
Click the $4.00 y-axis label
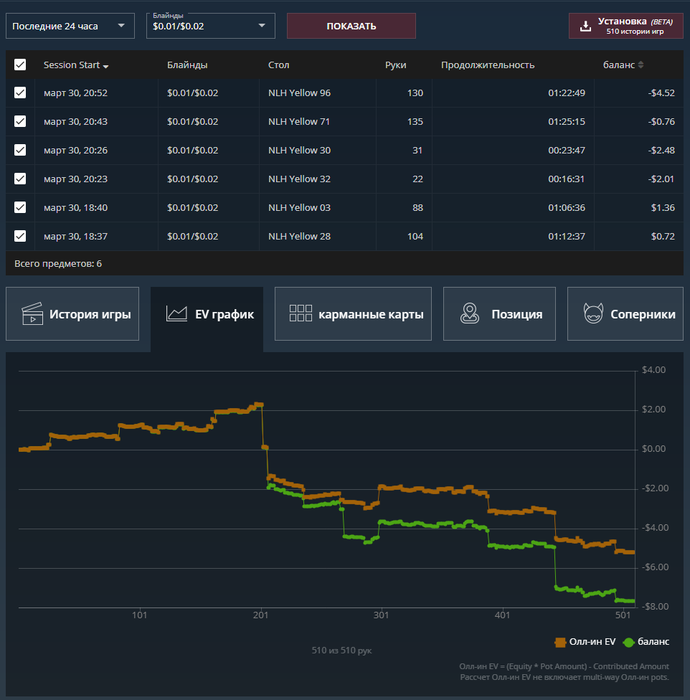coord(653,370)
